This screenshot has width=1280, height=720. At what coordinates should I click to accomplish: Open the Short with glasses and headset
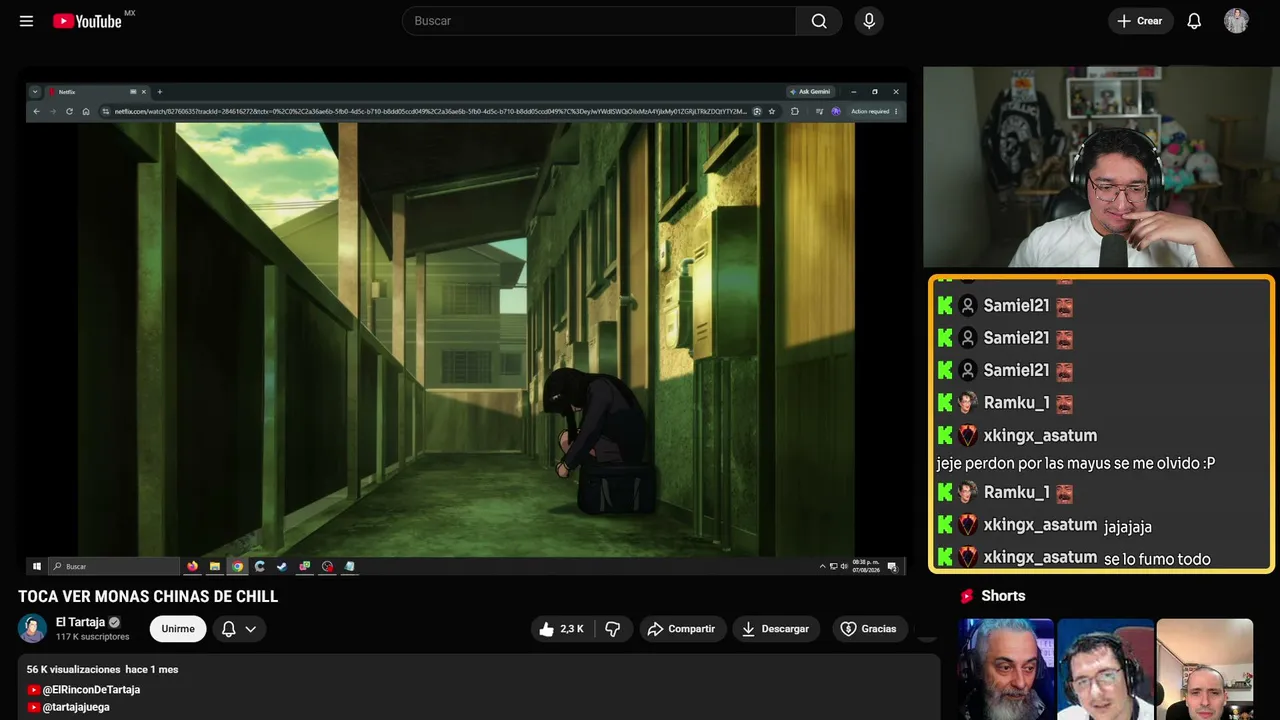1105,669
